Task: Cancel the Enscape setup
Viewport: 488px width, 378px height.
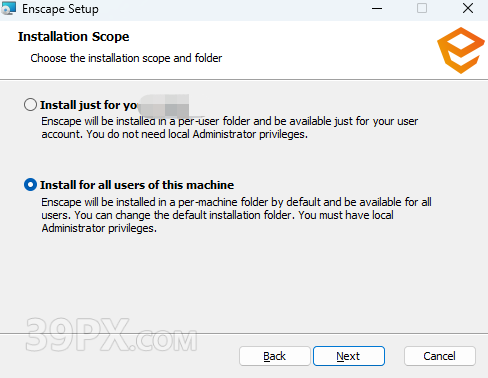Action: point(440,356)
